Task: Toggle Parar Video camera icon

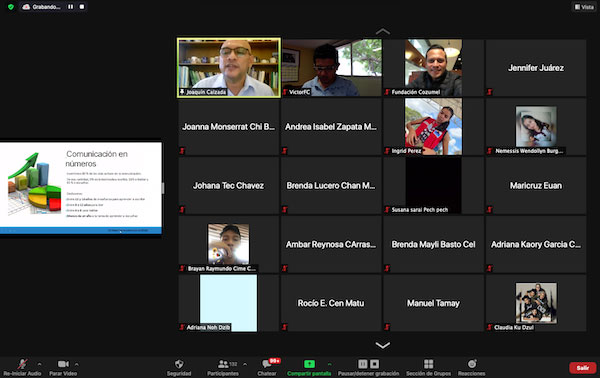Action: 63,364
